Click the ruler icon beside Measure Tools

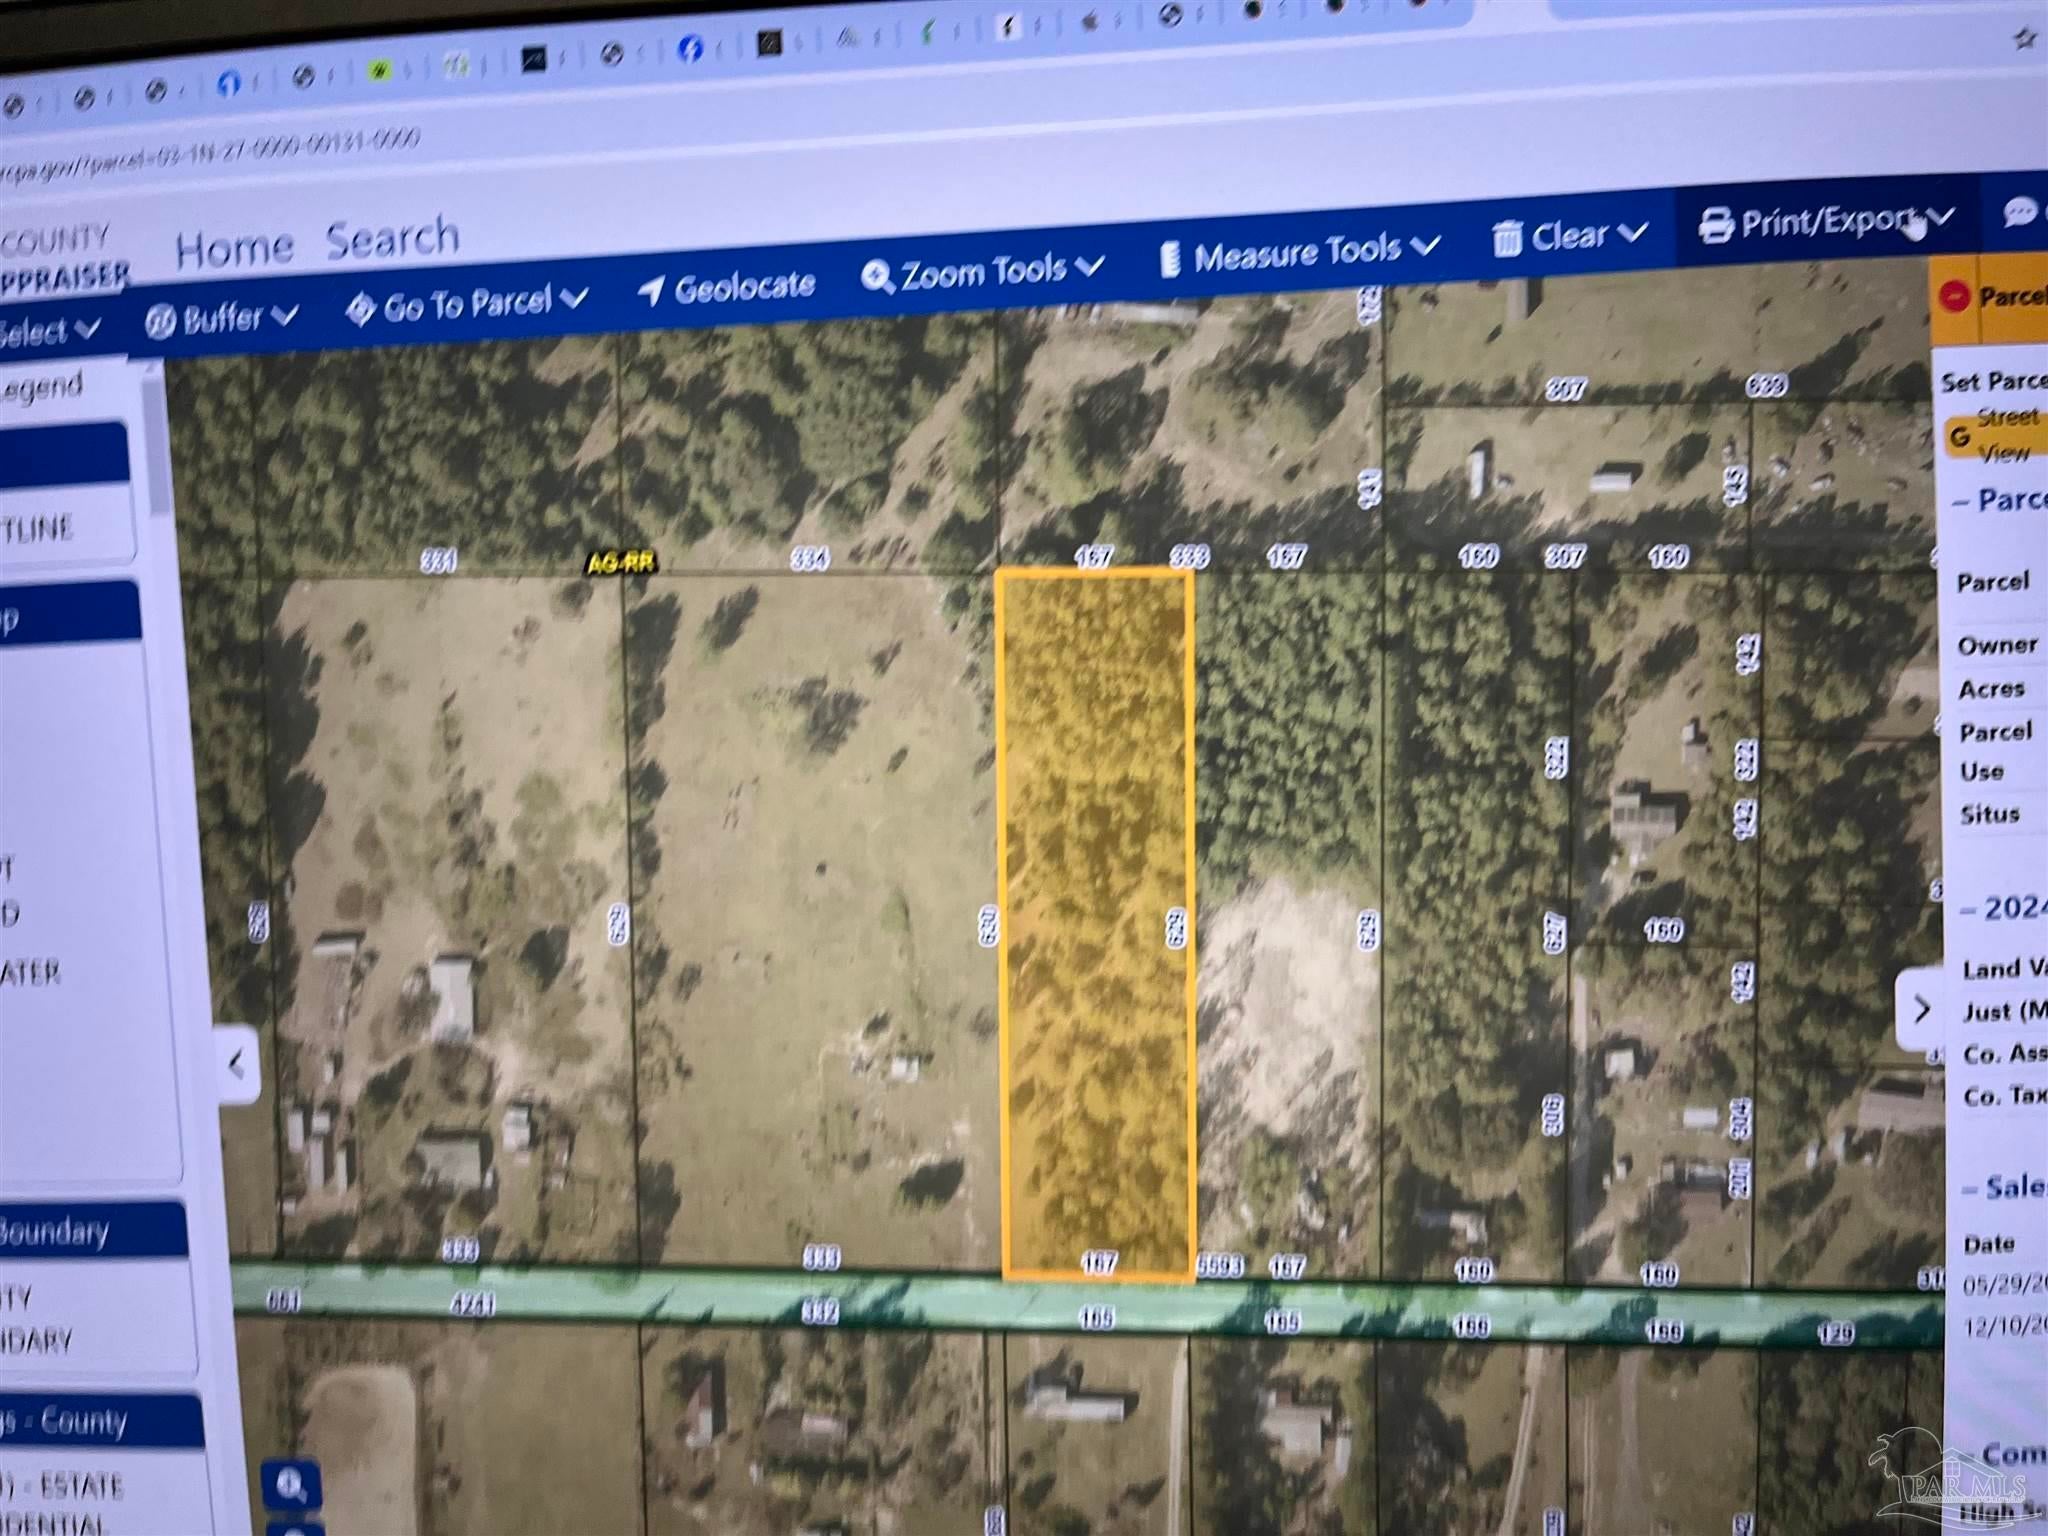click(1171, 260)
